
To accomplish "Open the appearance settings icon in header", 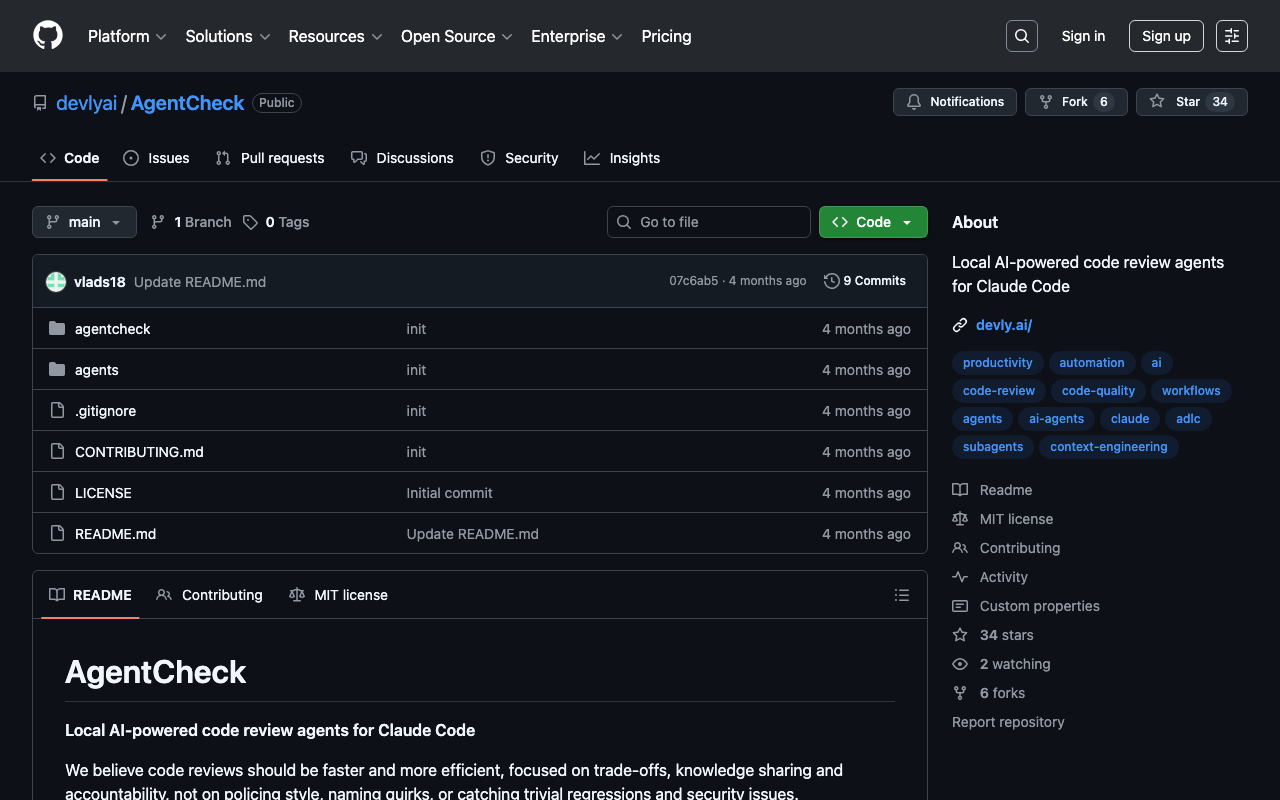I will (x=1231, y=36).
